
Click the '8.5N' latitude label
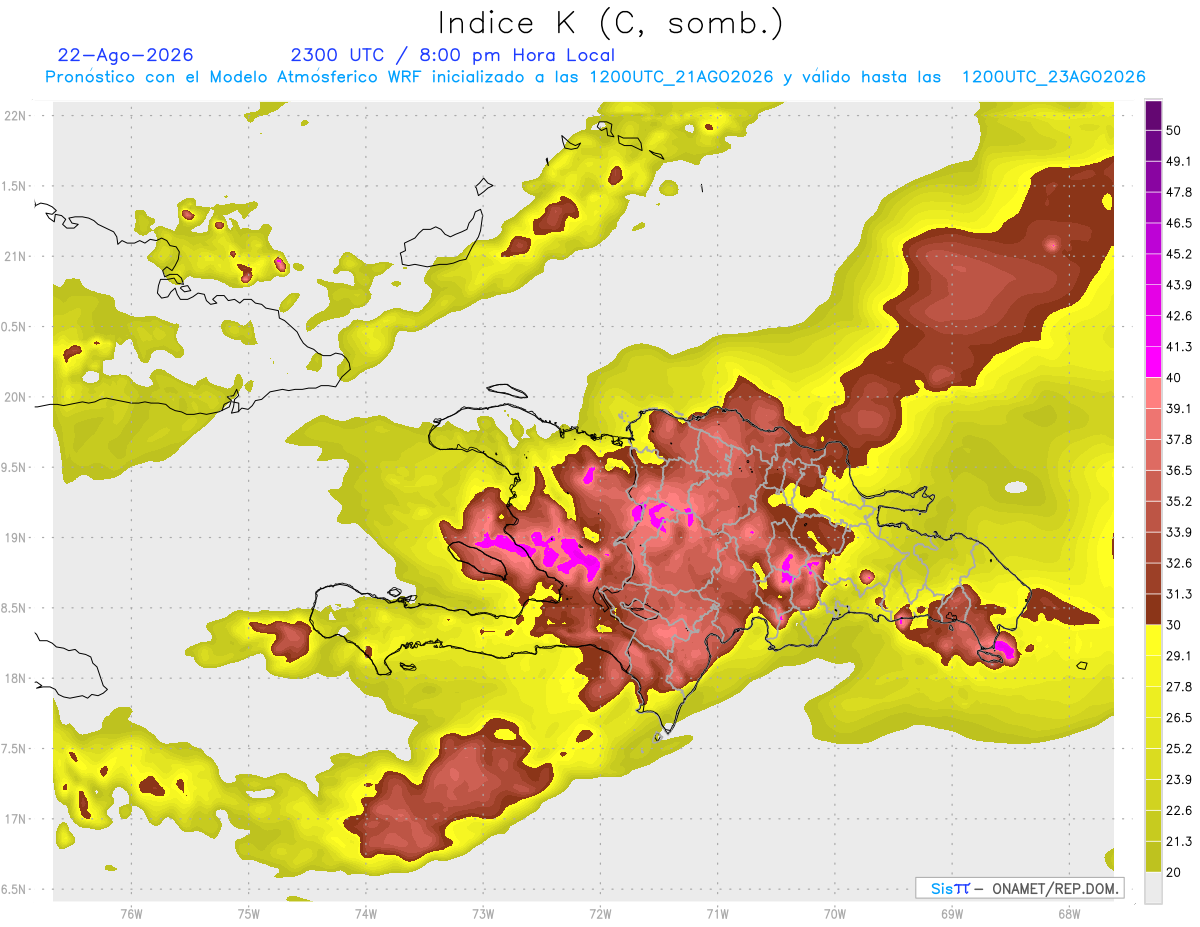[x=15, y=608]
